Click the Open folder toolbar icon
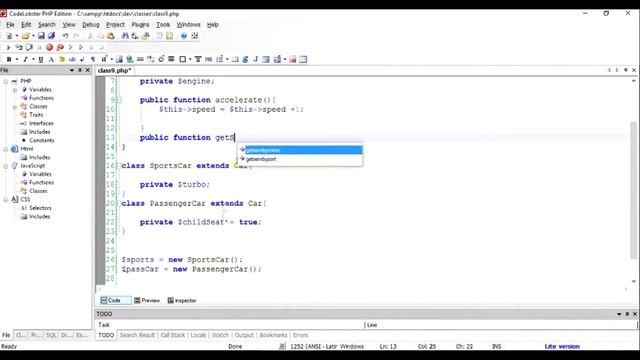640x360 pixels. (x=25, y=36)
